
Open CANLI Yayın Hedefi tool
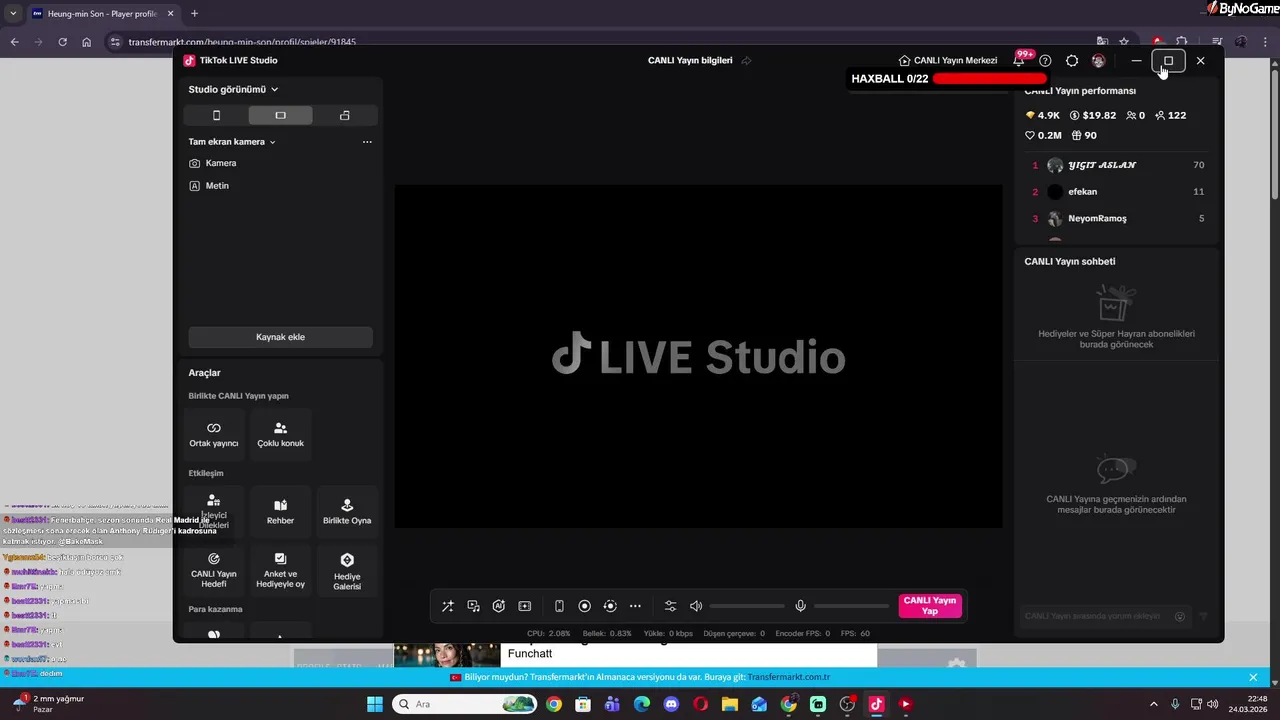[214, 570]
